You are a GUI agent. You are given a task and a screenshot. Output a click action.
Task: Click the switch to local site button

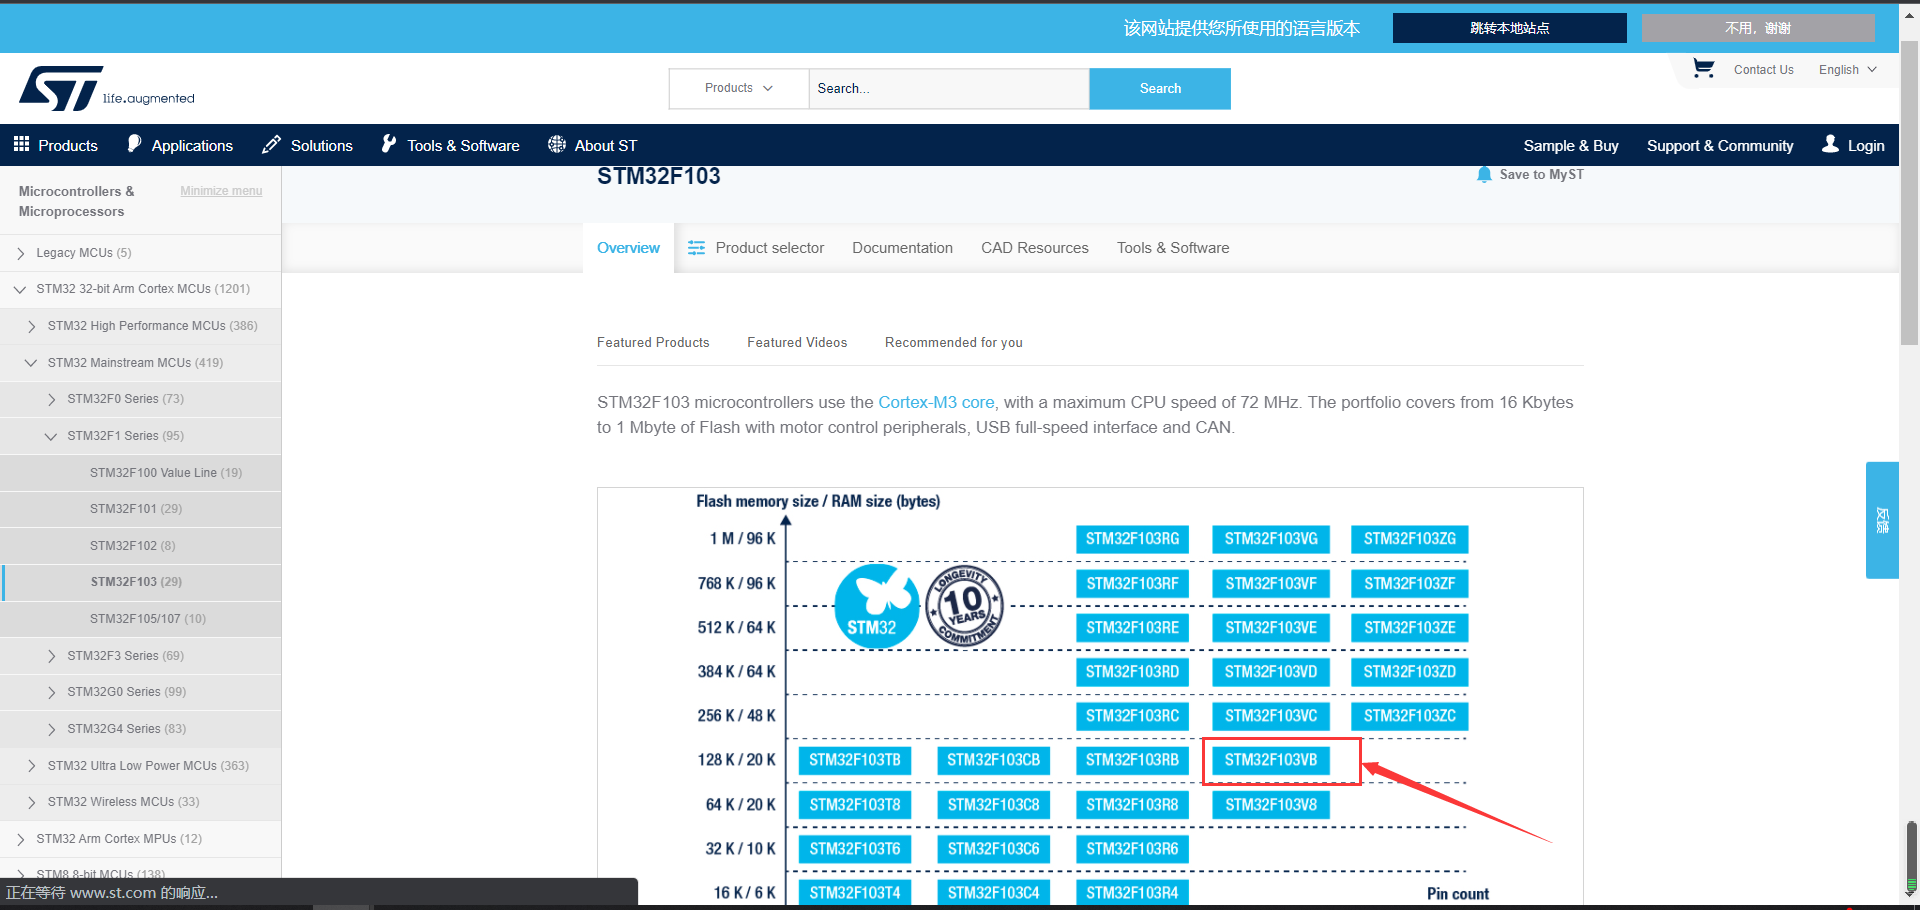pyautogui.click(x=1510, y=28)
